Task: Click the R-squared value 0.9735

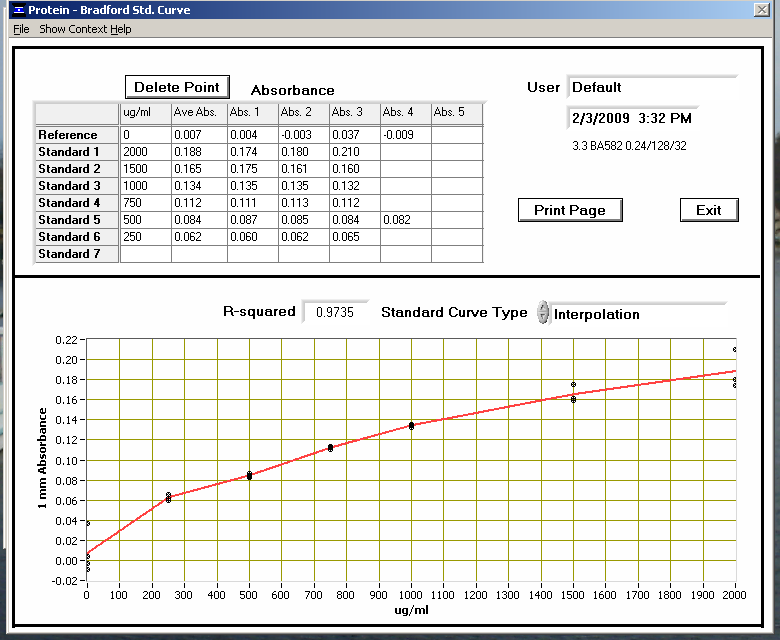Action: (335, 312)
